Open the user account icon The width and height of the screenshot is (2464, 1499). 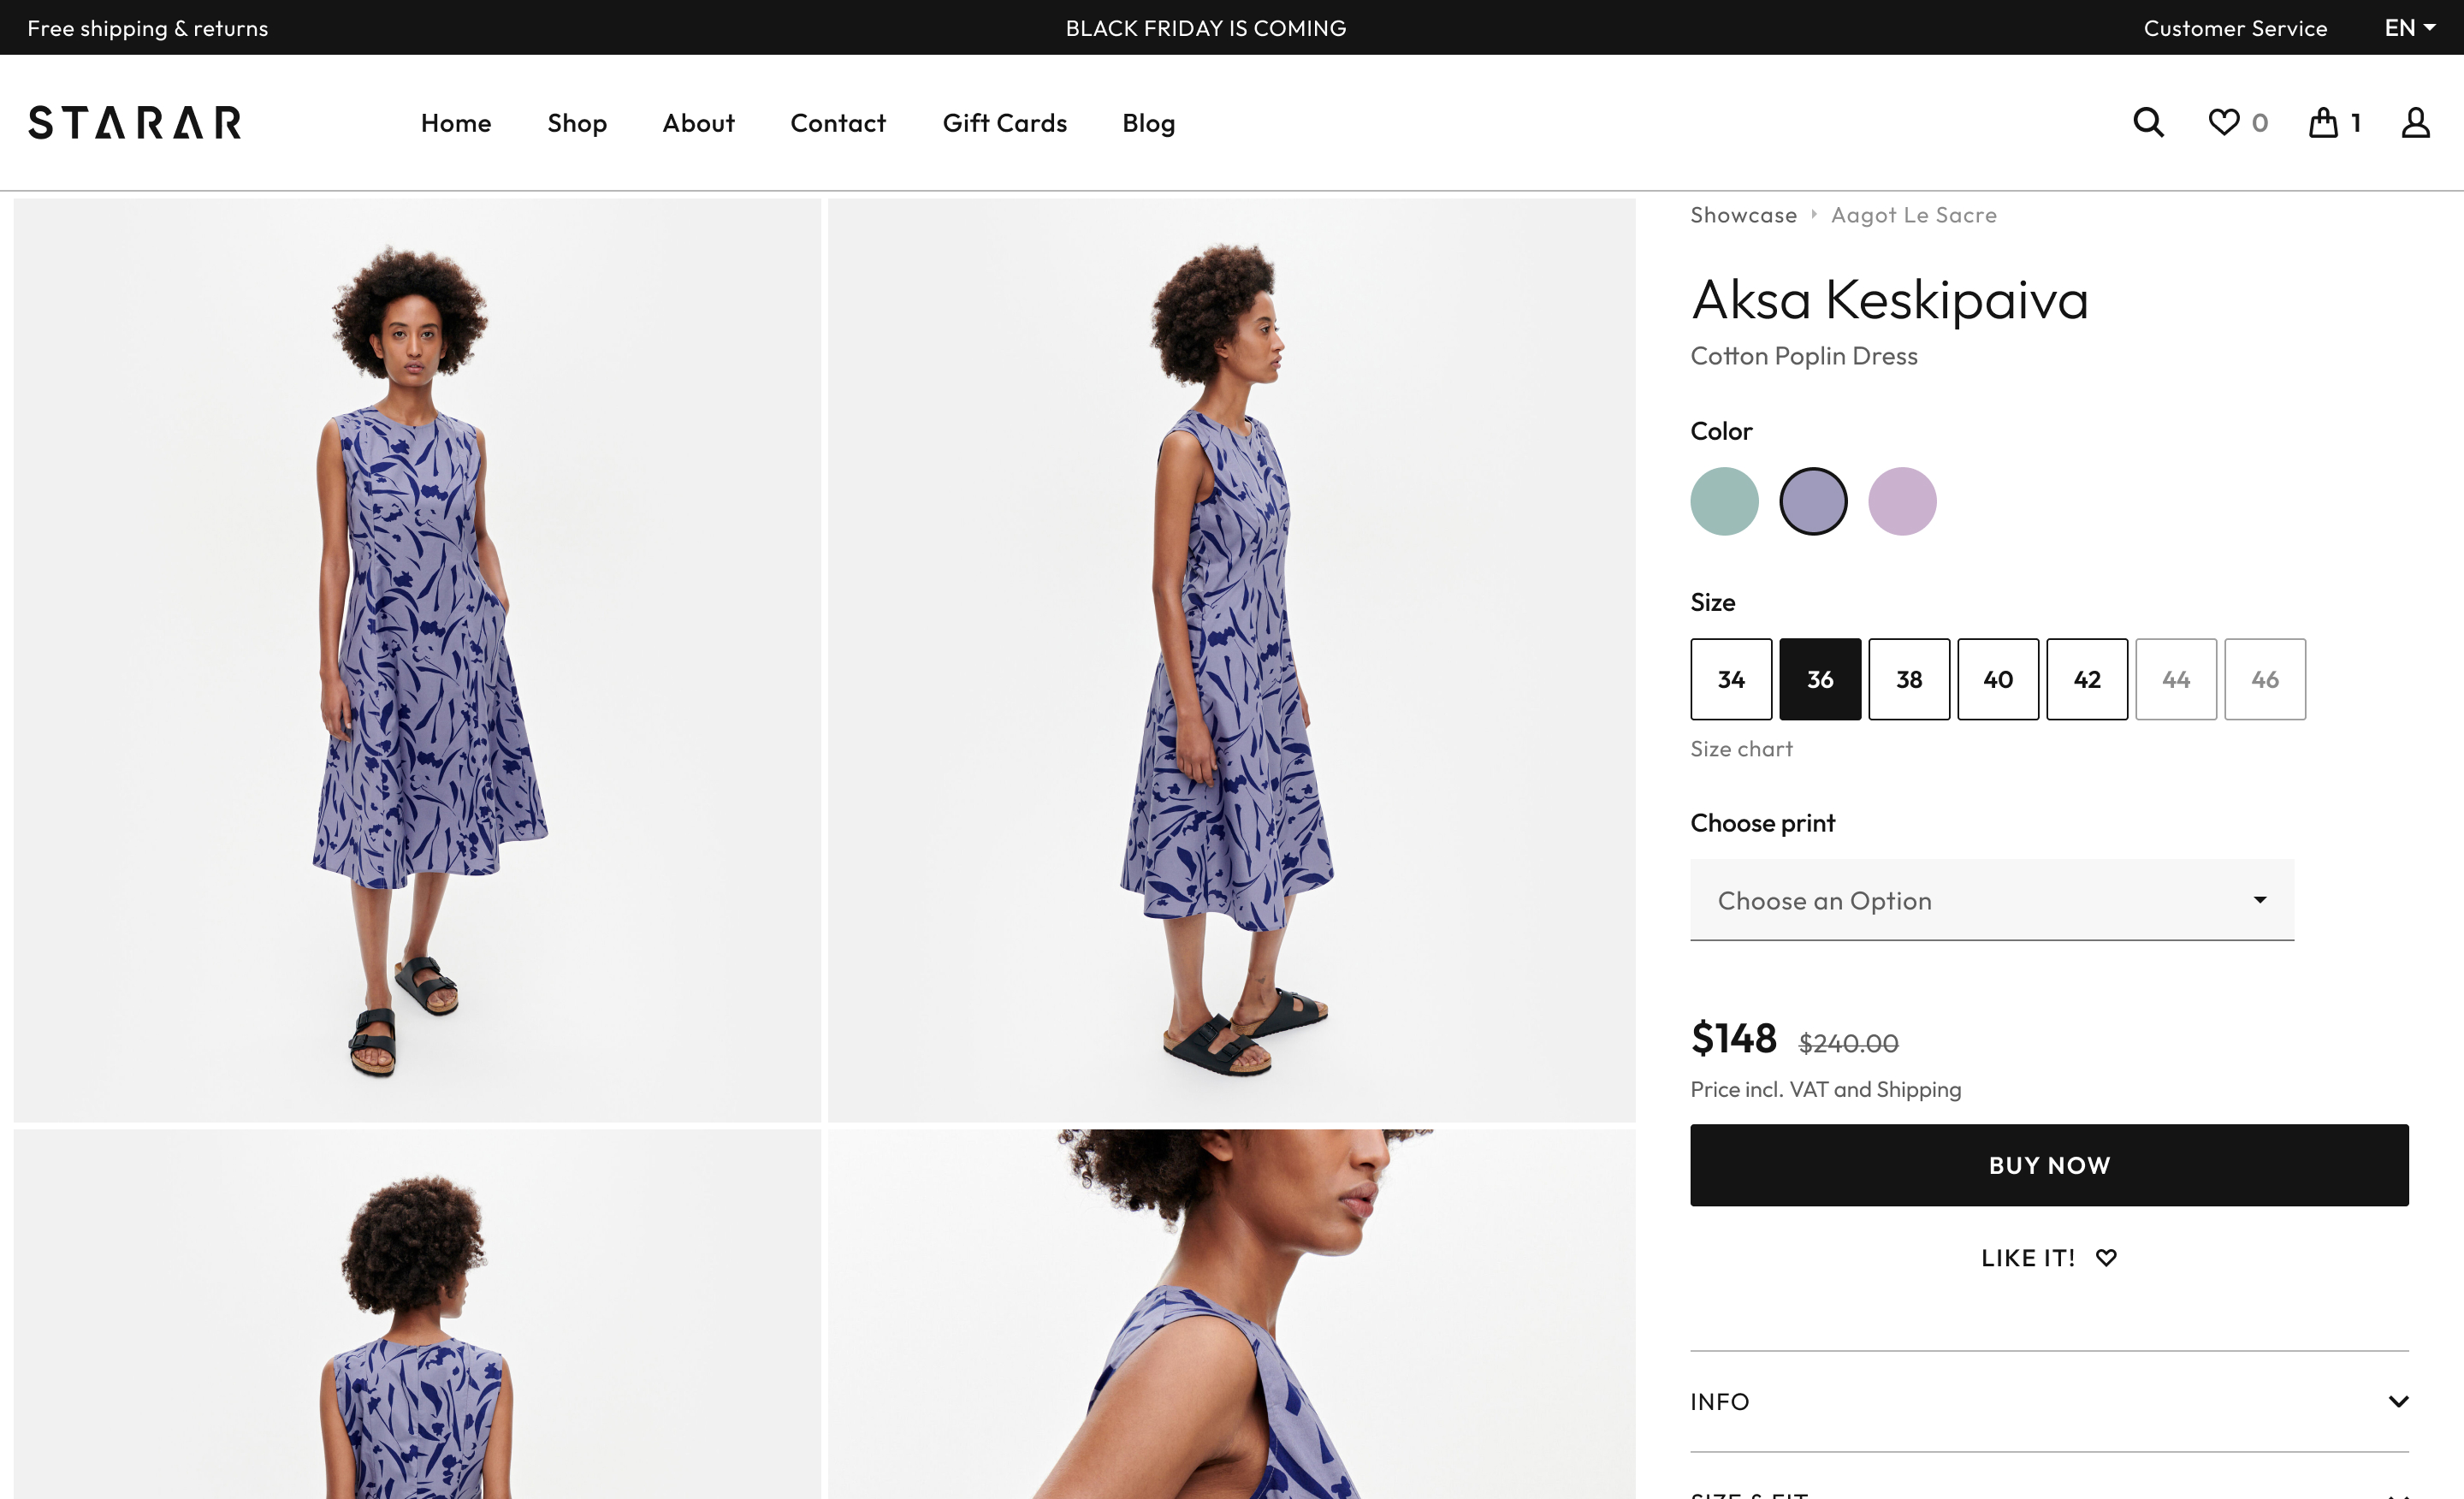(x=2415, y=123)
